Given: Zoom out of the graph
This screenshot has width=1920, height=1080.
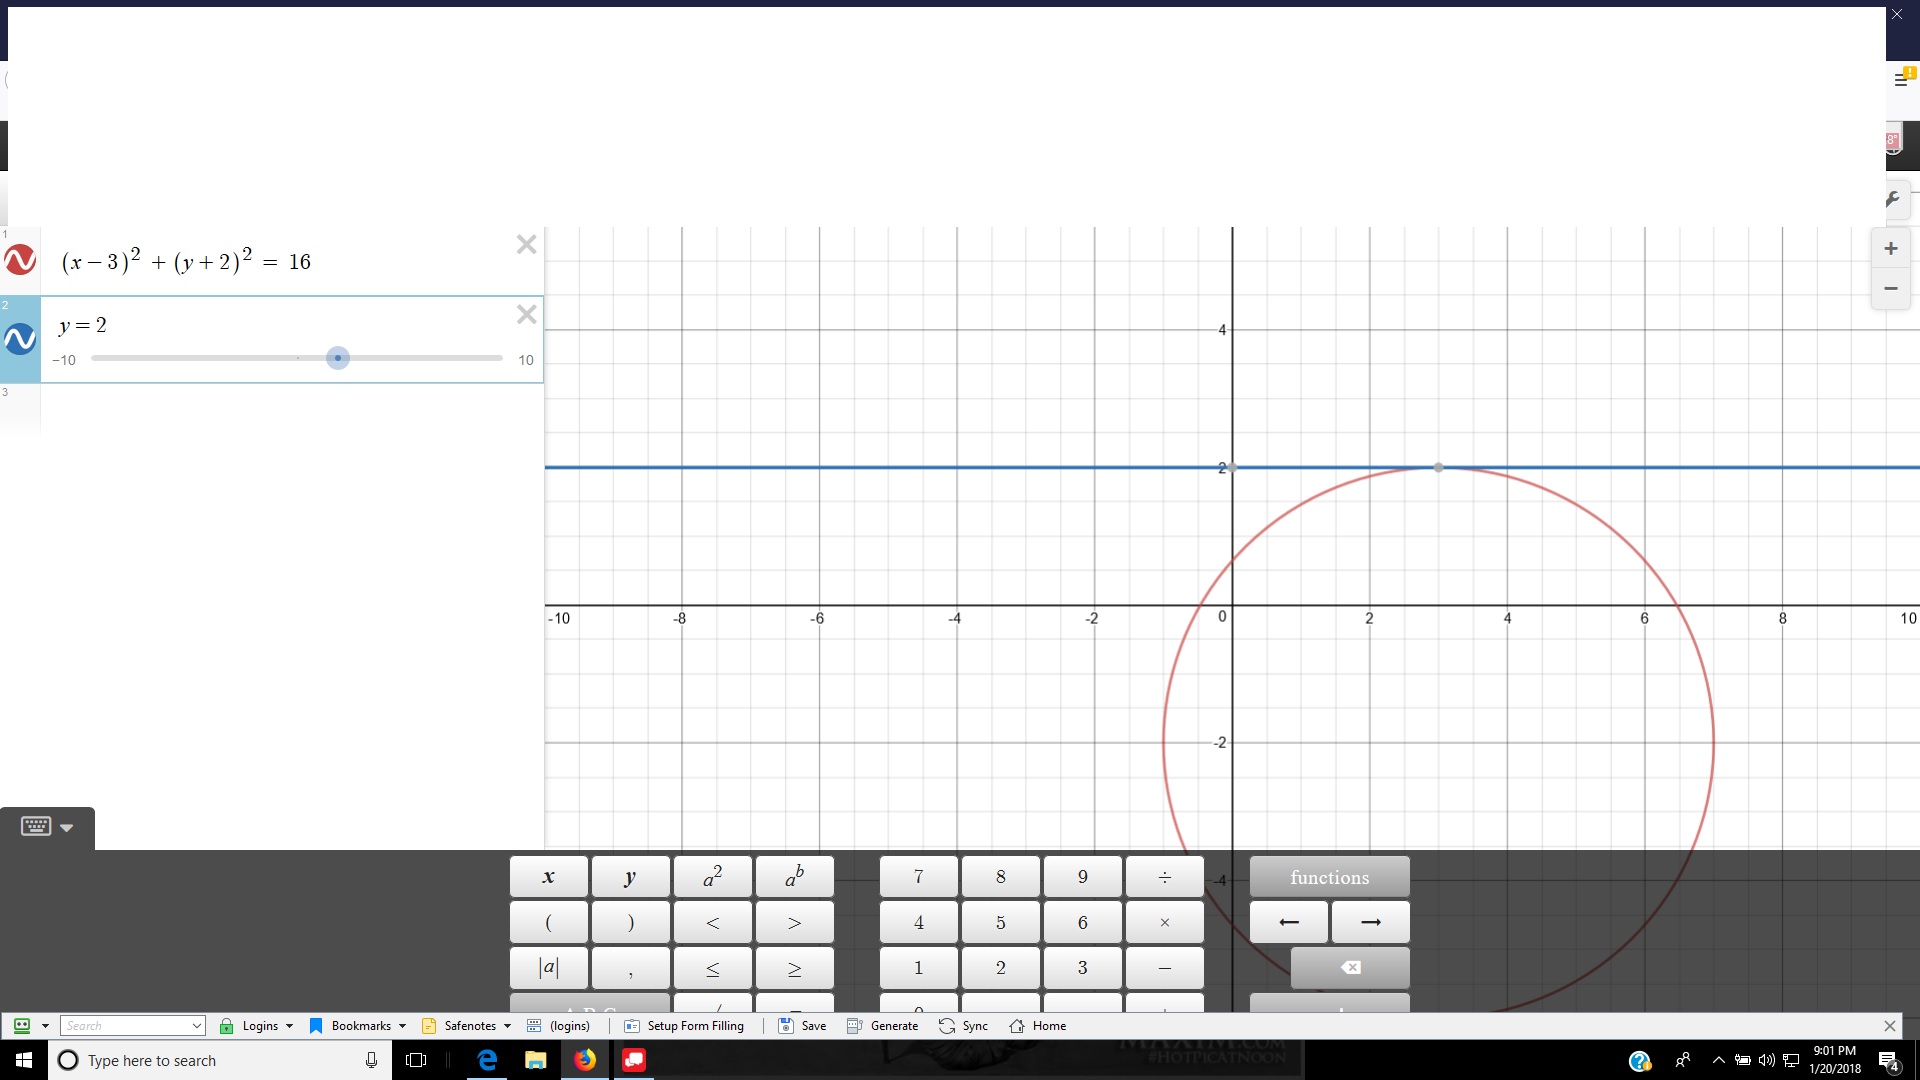Looking at the screenshot, I should coord(1890,288).
